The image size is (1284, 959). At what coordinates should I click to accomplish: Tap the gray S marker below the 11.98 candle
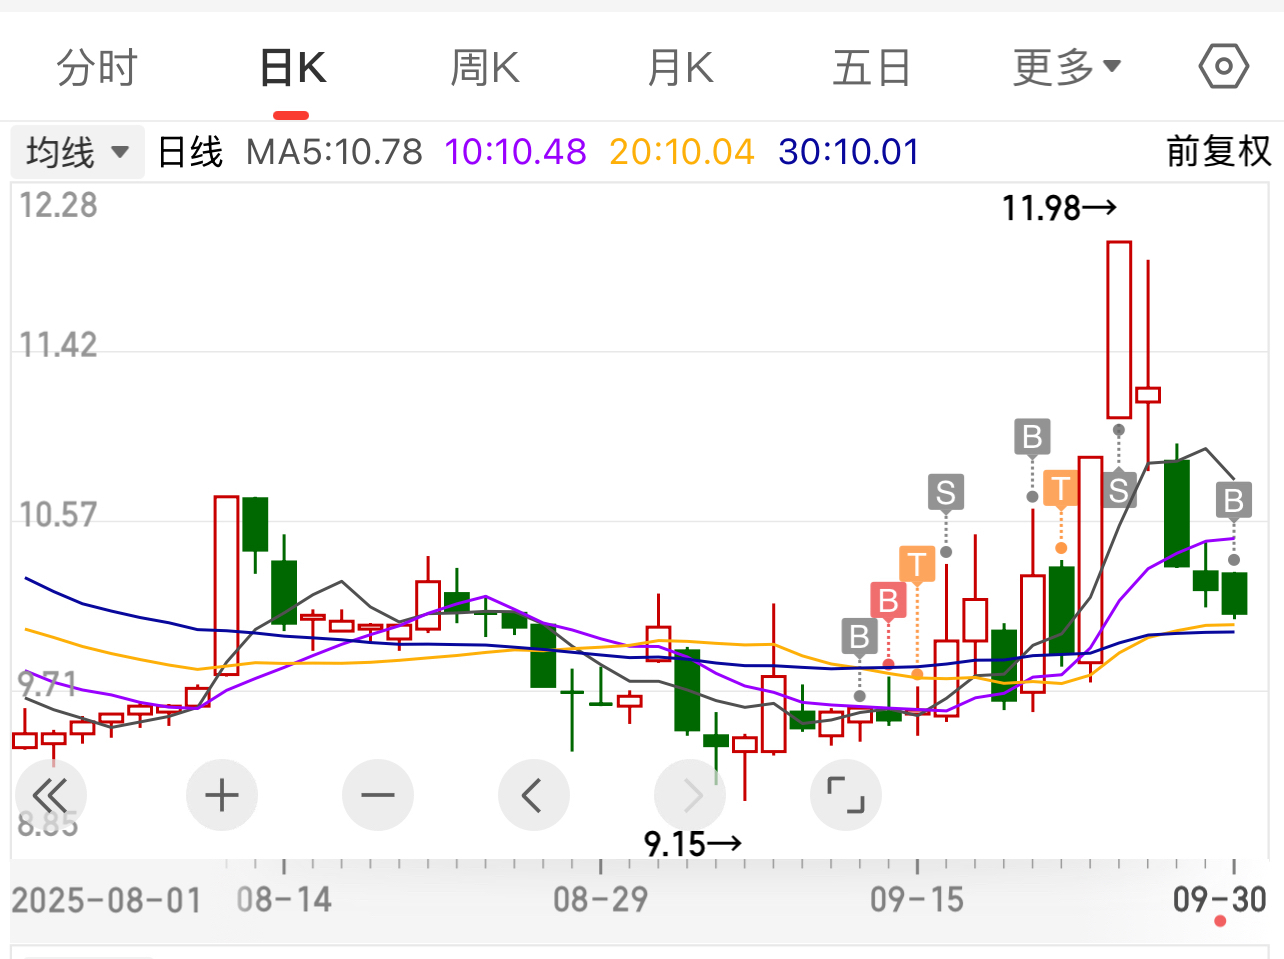pyautogui.click(x=1118, y=489)
